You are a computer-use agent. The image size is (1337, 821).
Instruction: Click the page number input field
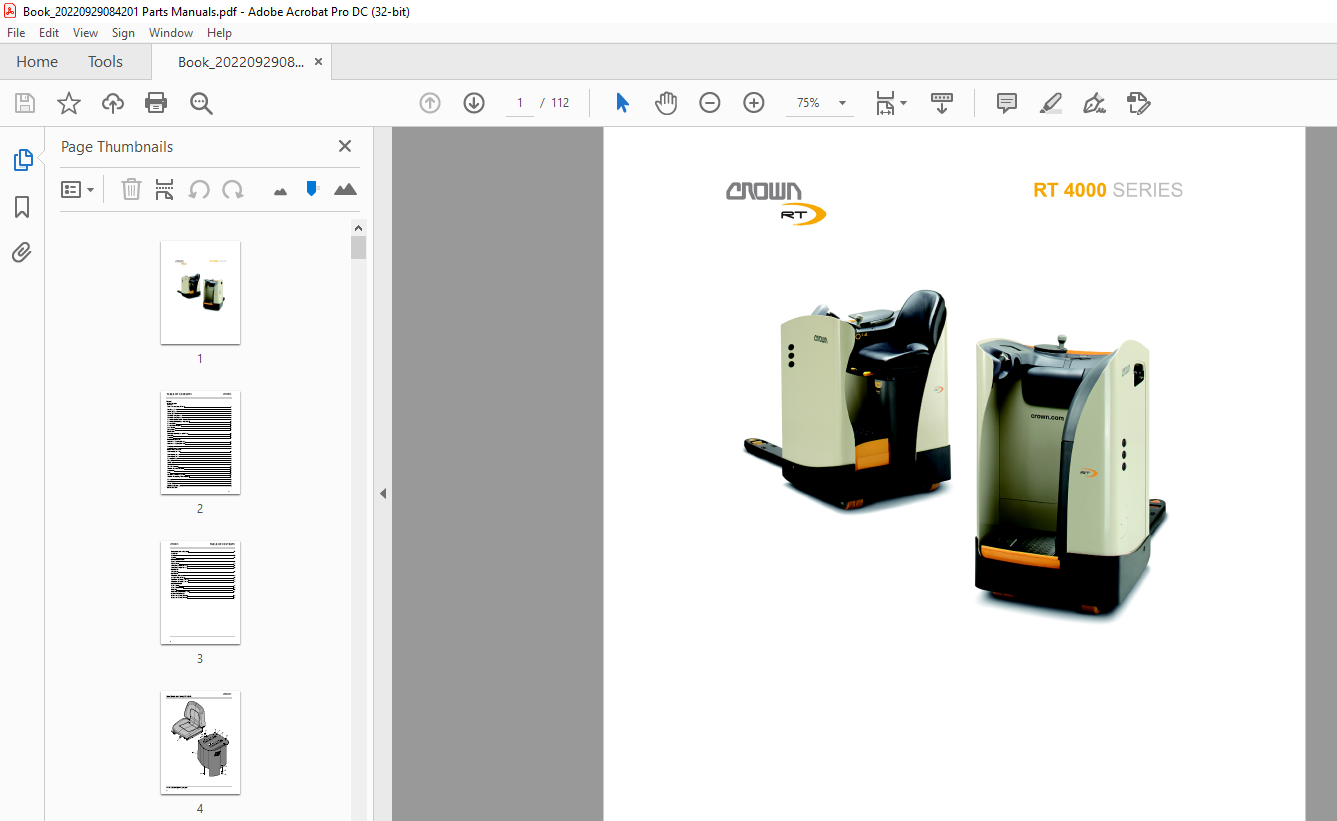[x=520, y=103]
